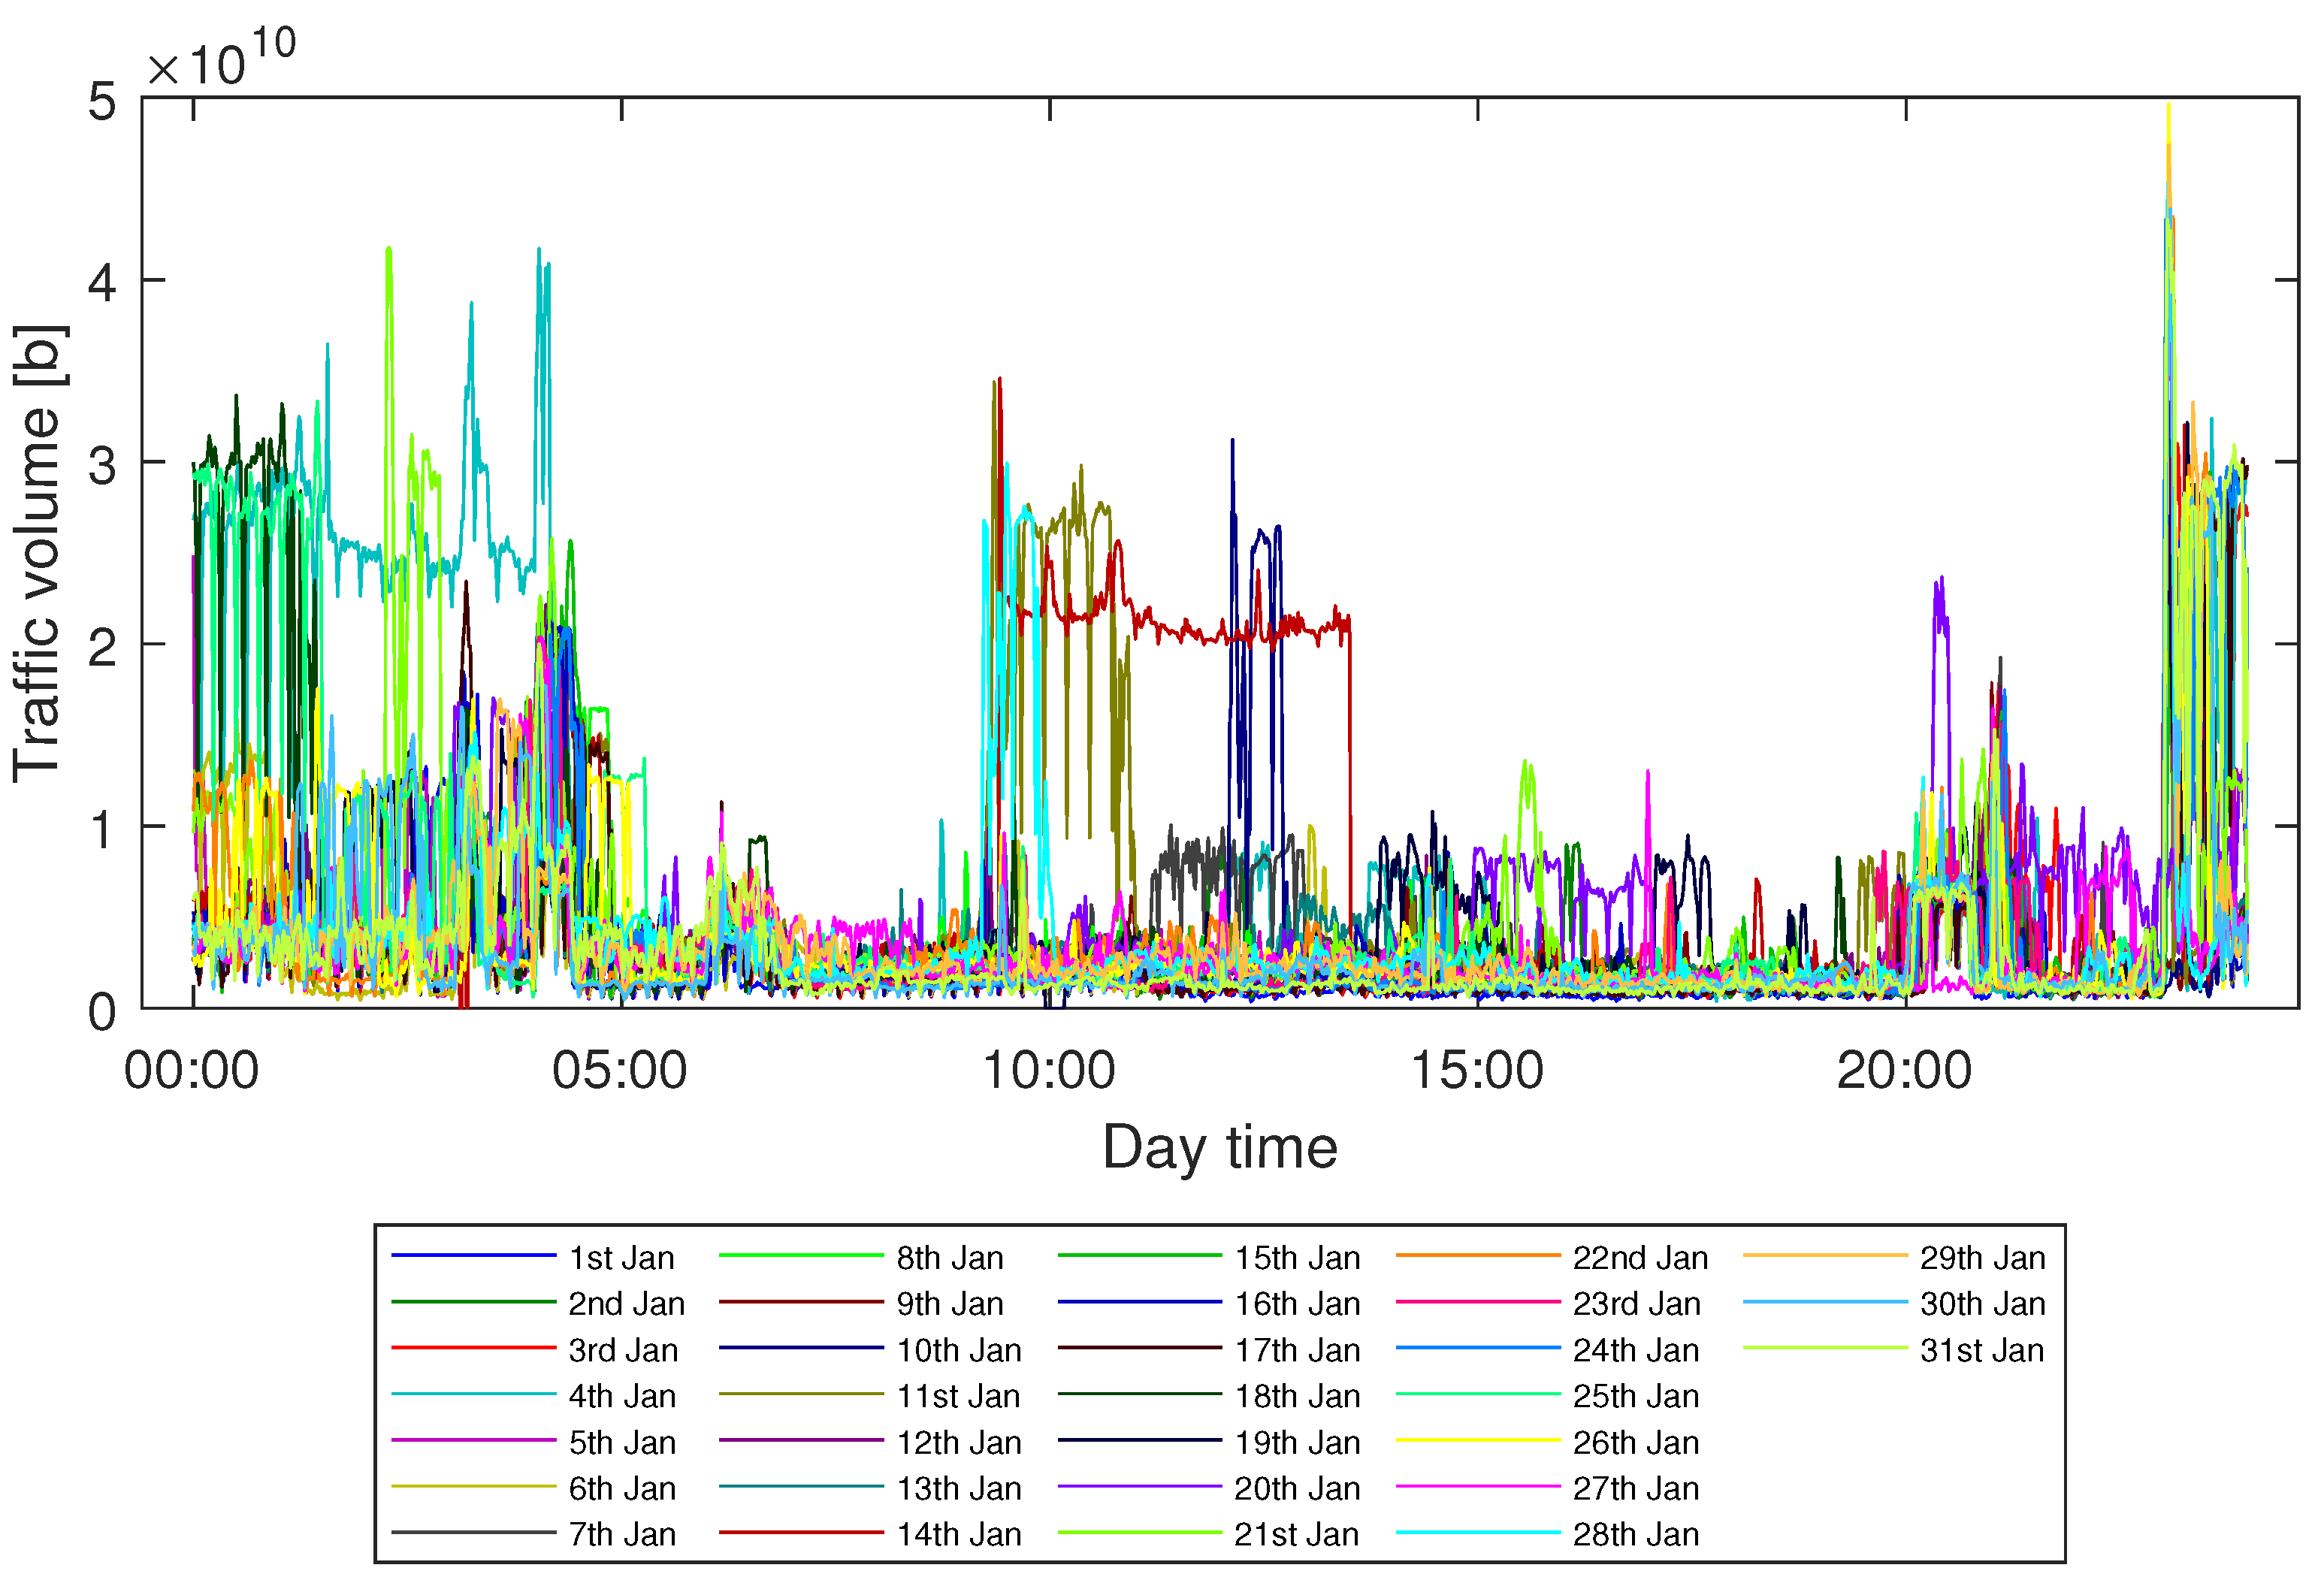Image resolution: width=2324 pixels, height=1586 pixels.
Task: Click the 20:00 x-axis tick label
Action: 1904,1071
